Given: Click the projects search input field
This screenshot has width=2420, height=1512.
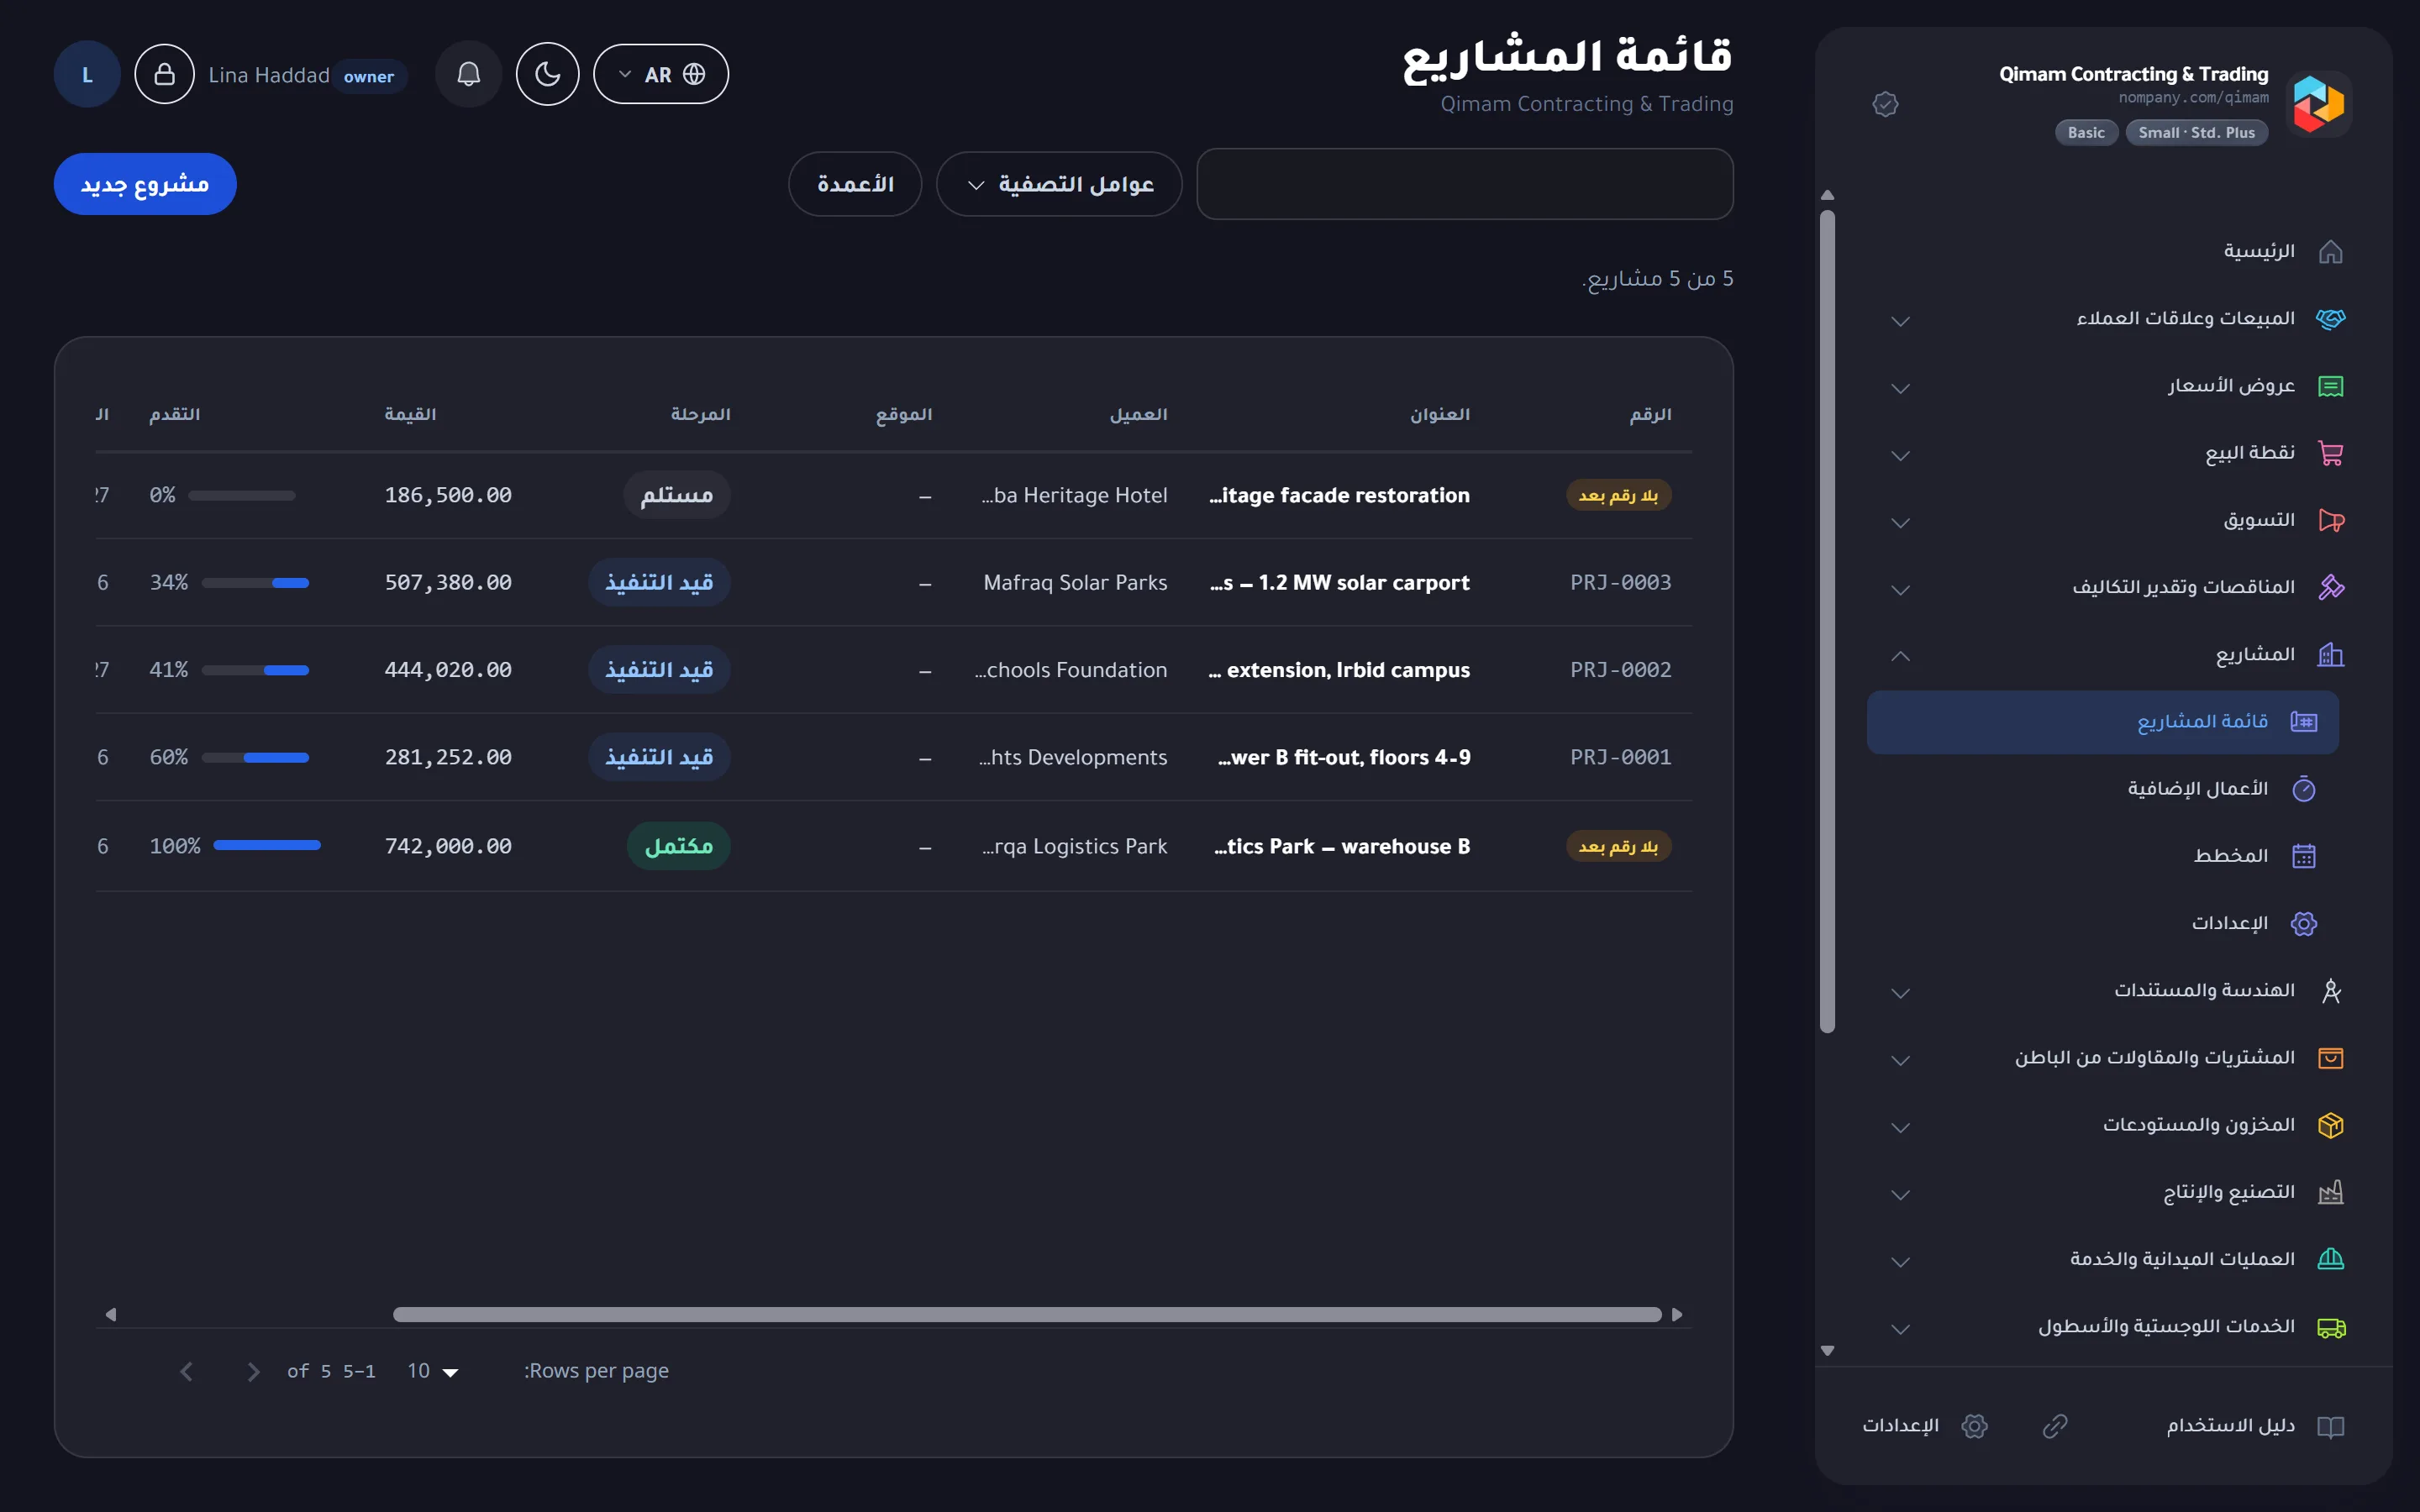Looking at the screenshot, I should click(x=1465, y=184).
